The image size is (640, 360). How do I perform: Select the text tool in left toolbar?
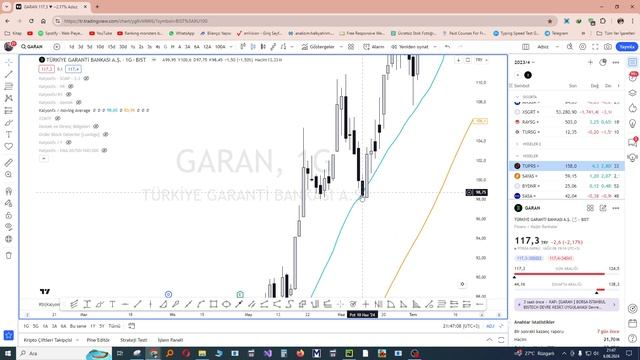coord(9,134)
